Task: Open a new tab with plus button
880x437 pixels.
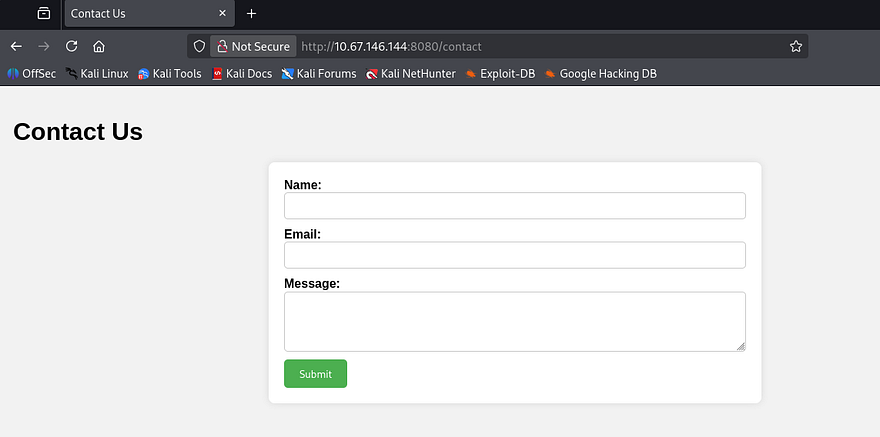Action: coord(251,14)
